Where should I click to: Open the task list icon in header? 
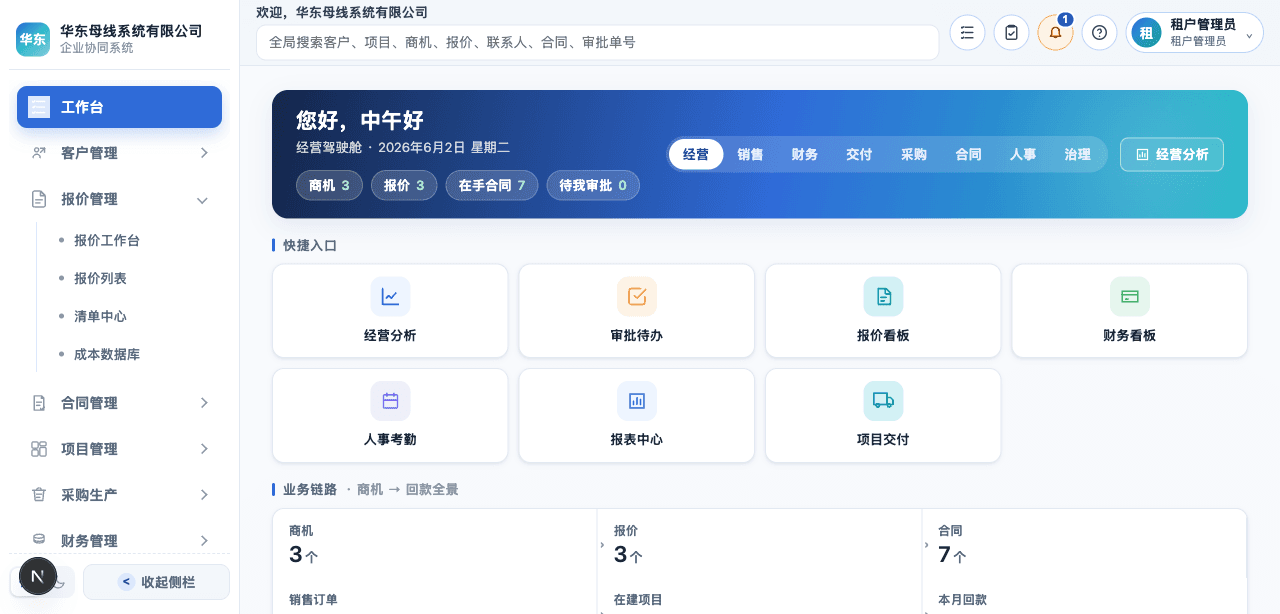click(967, 33)
